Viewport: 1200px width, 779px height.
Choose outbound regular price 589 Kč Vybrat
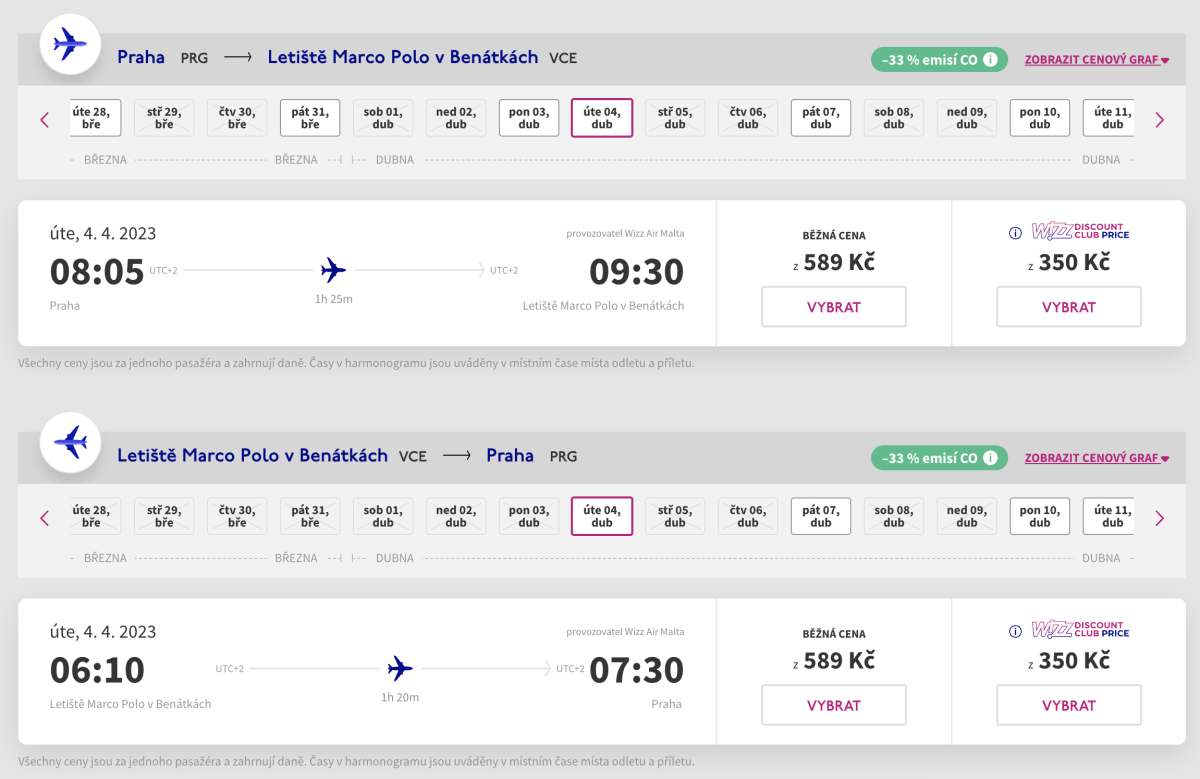(x=833, y=307)
